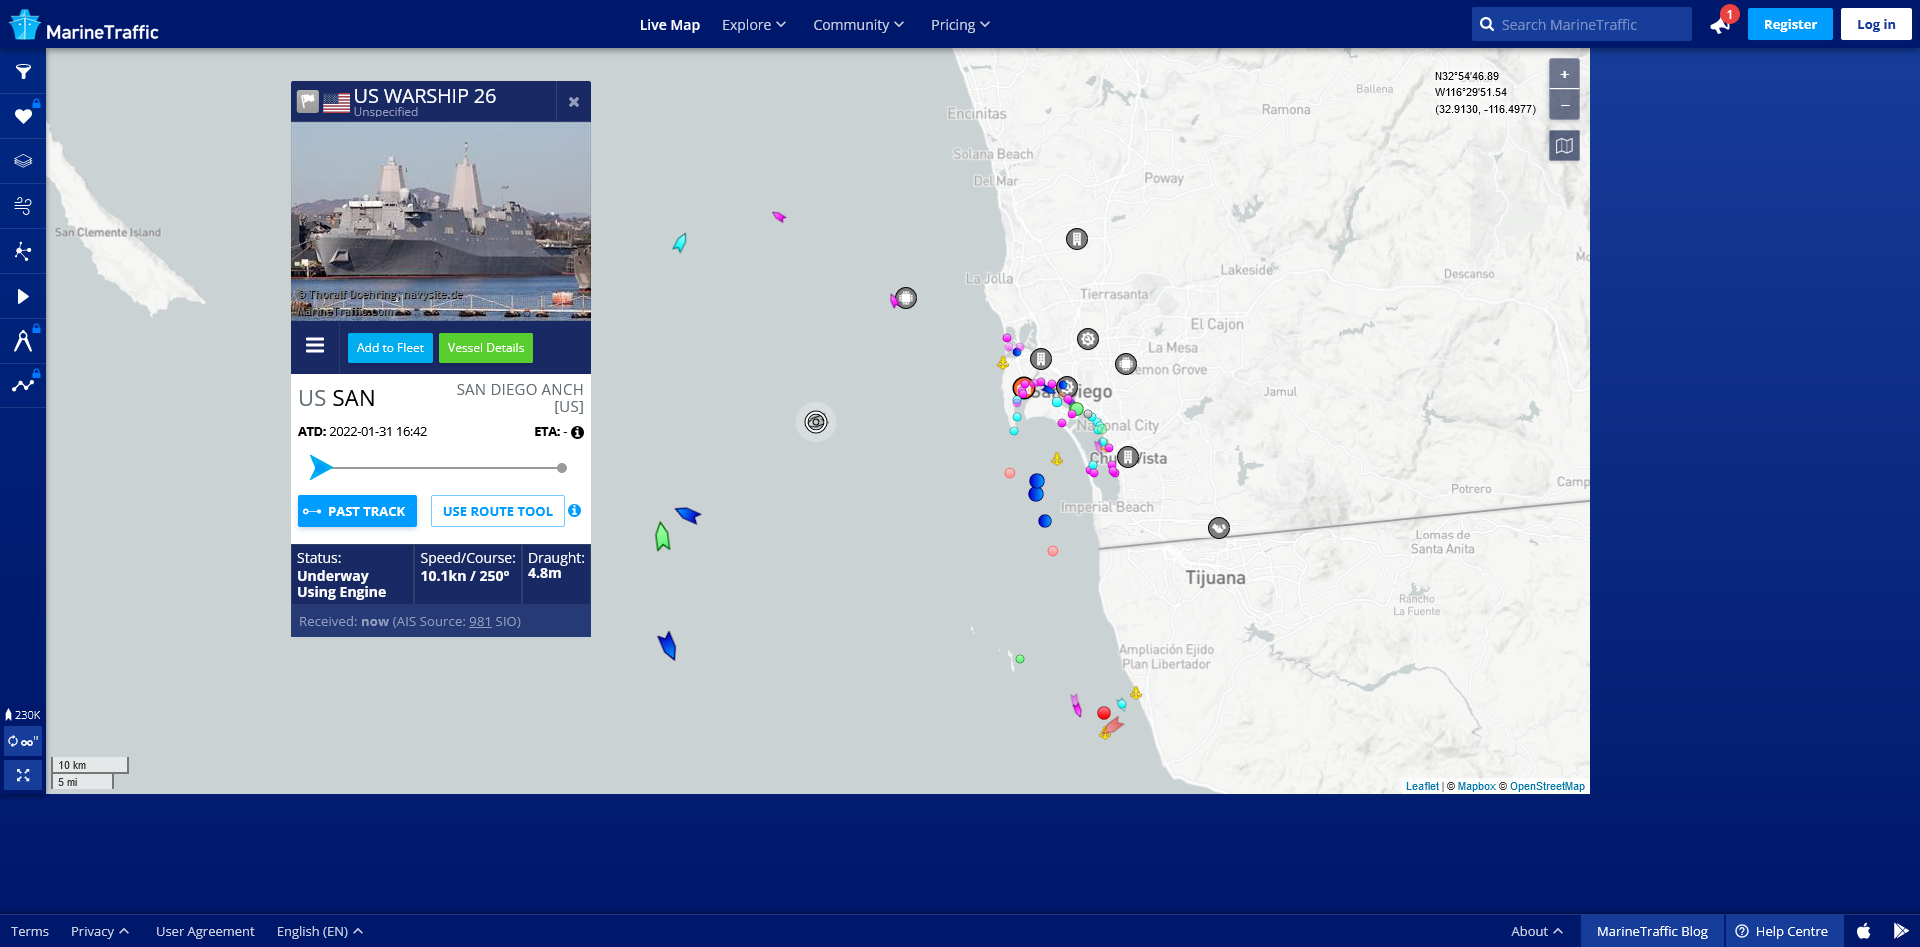Screen dimensions: 1920x947
Task: Toggle vessel names display infinity icon
Action: coord(23,742)
